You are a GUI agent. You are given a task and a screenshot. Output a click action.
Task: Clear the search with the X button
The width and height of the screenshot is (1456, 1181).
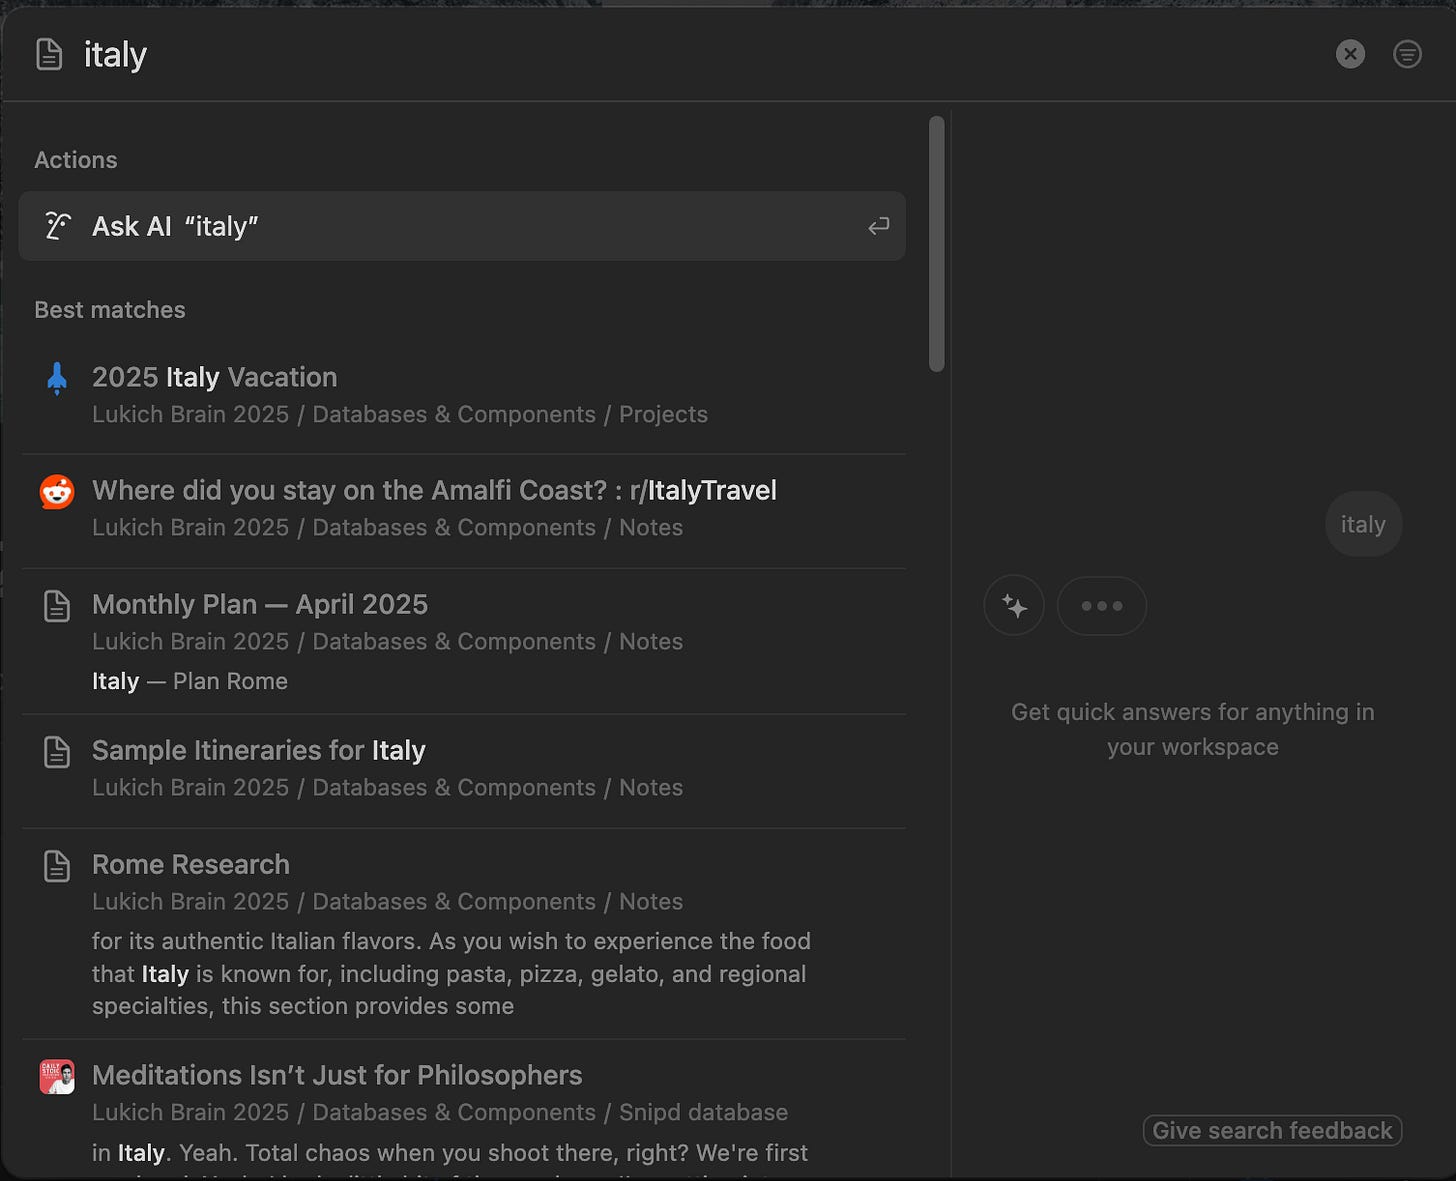coord(1350,54)
